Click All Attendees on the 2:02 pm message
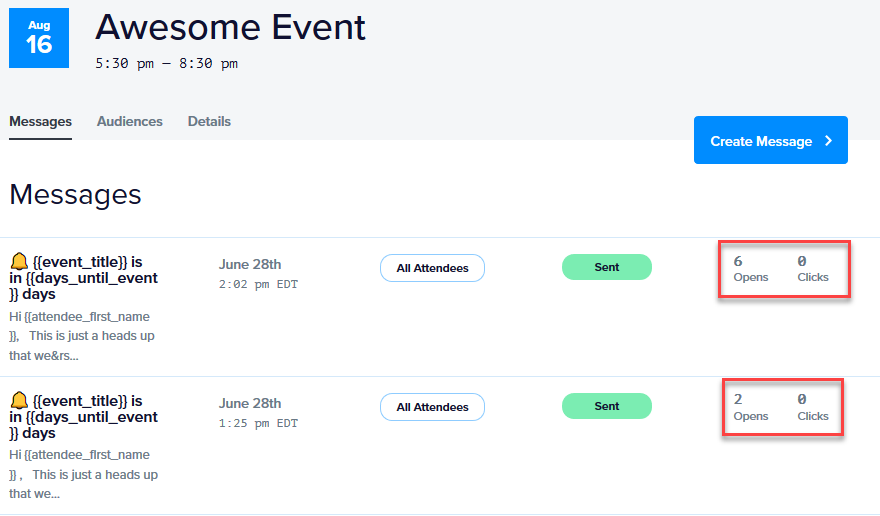880x516 pixels. [x=432, y=268]
